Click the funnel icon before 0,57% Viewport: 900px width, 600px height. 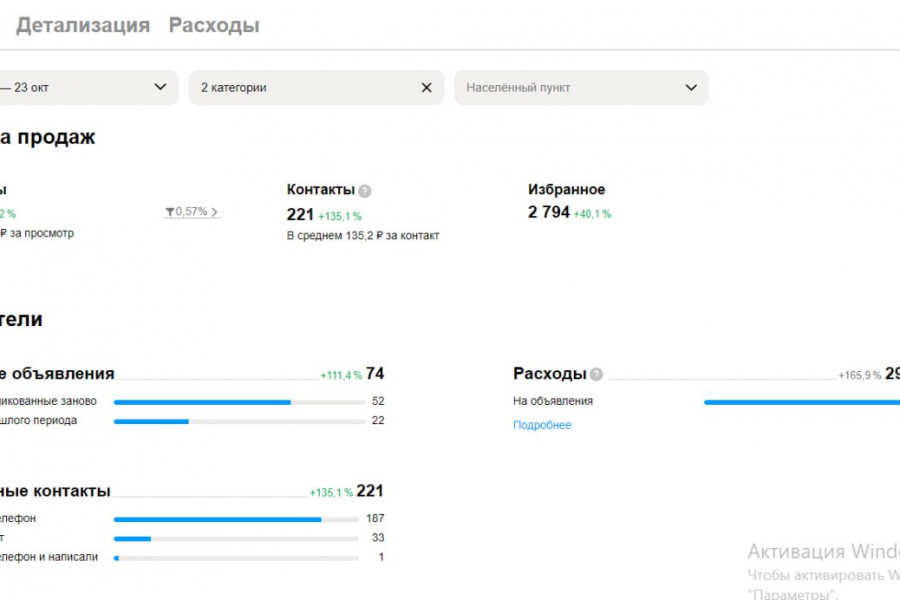click(170, 212)
